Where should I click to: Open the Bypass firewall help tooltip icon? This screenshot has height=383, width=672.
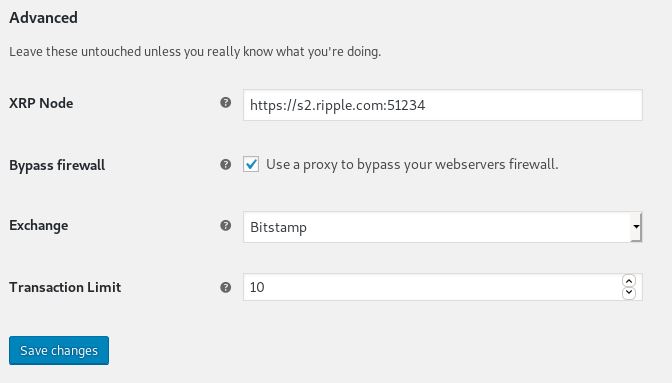[x=225, y=165]
